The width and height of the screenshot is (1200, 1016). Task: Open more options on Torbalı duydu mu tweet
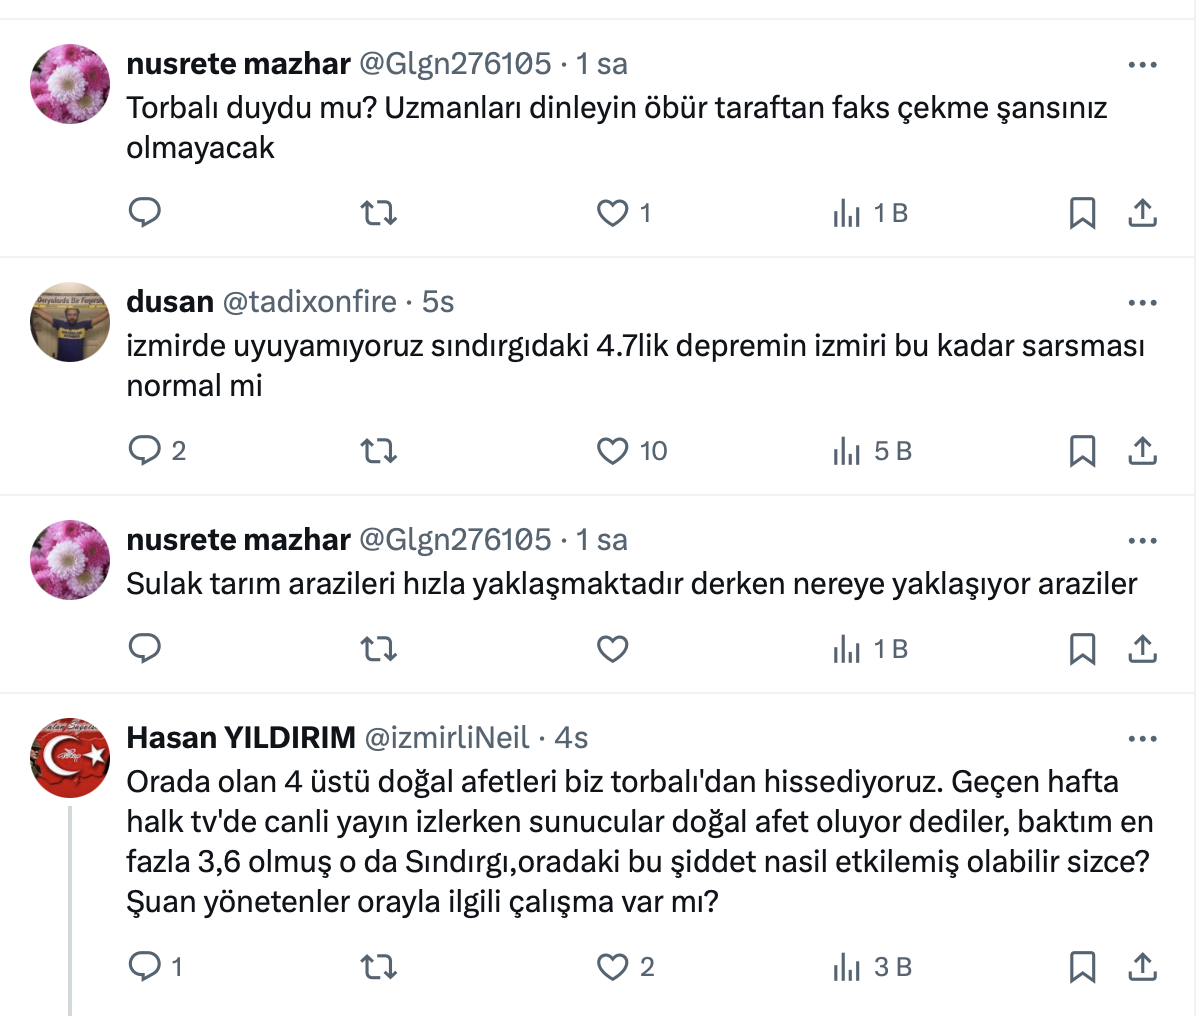point(1142,65)
